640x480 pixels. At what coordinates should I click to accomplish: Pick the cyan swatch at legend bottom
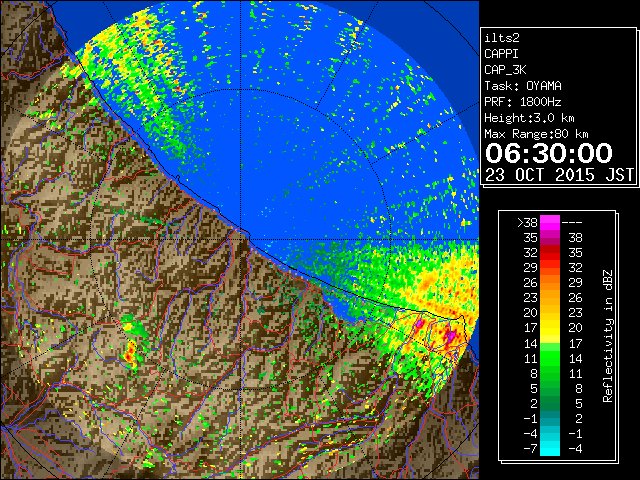coord(550,449)
